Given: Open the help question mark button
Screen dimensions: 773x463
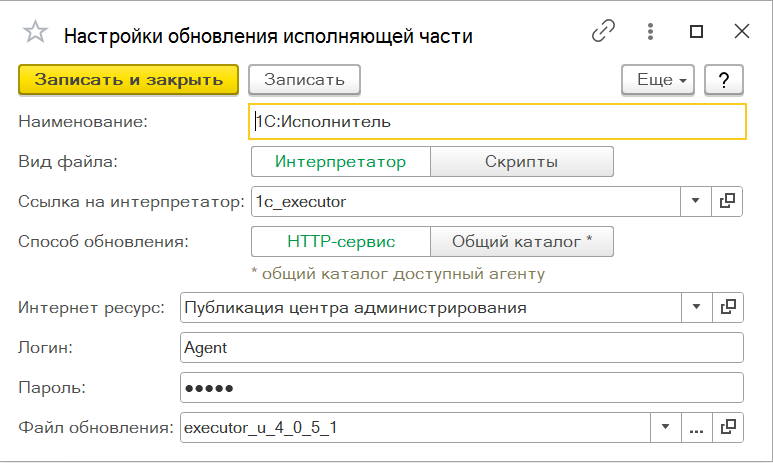Looking at the screenshot, I should point(722,79).
